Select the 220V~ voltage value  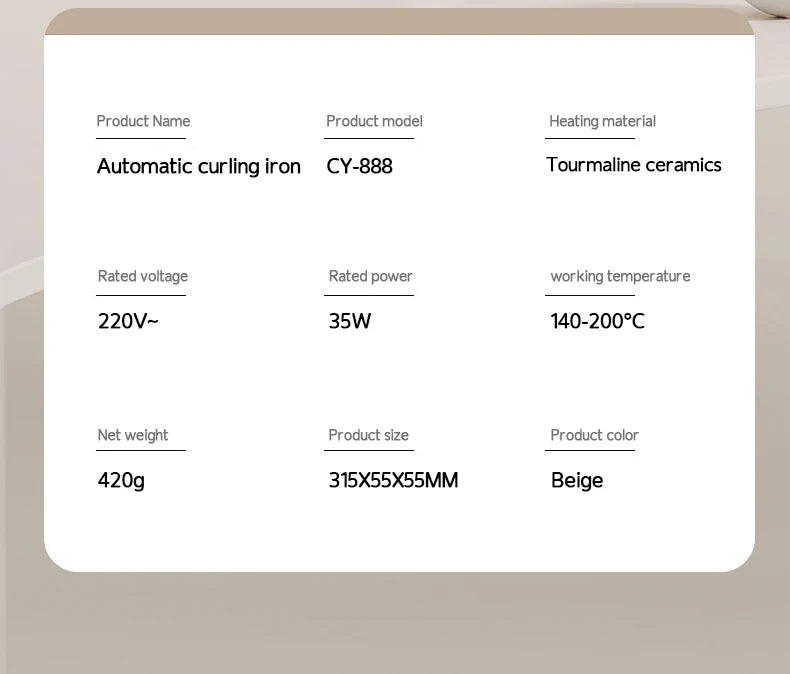[128, 321]
